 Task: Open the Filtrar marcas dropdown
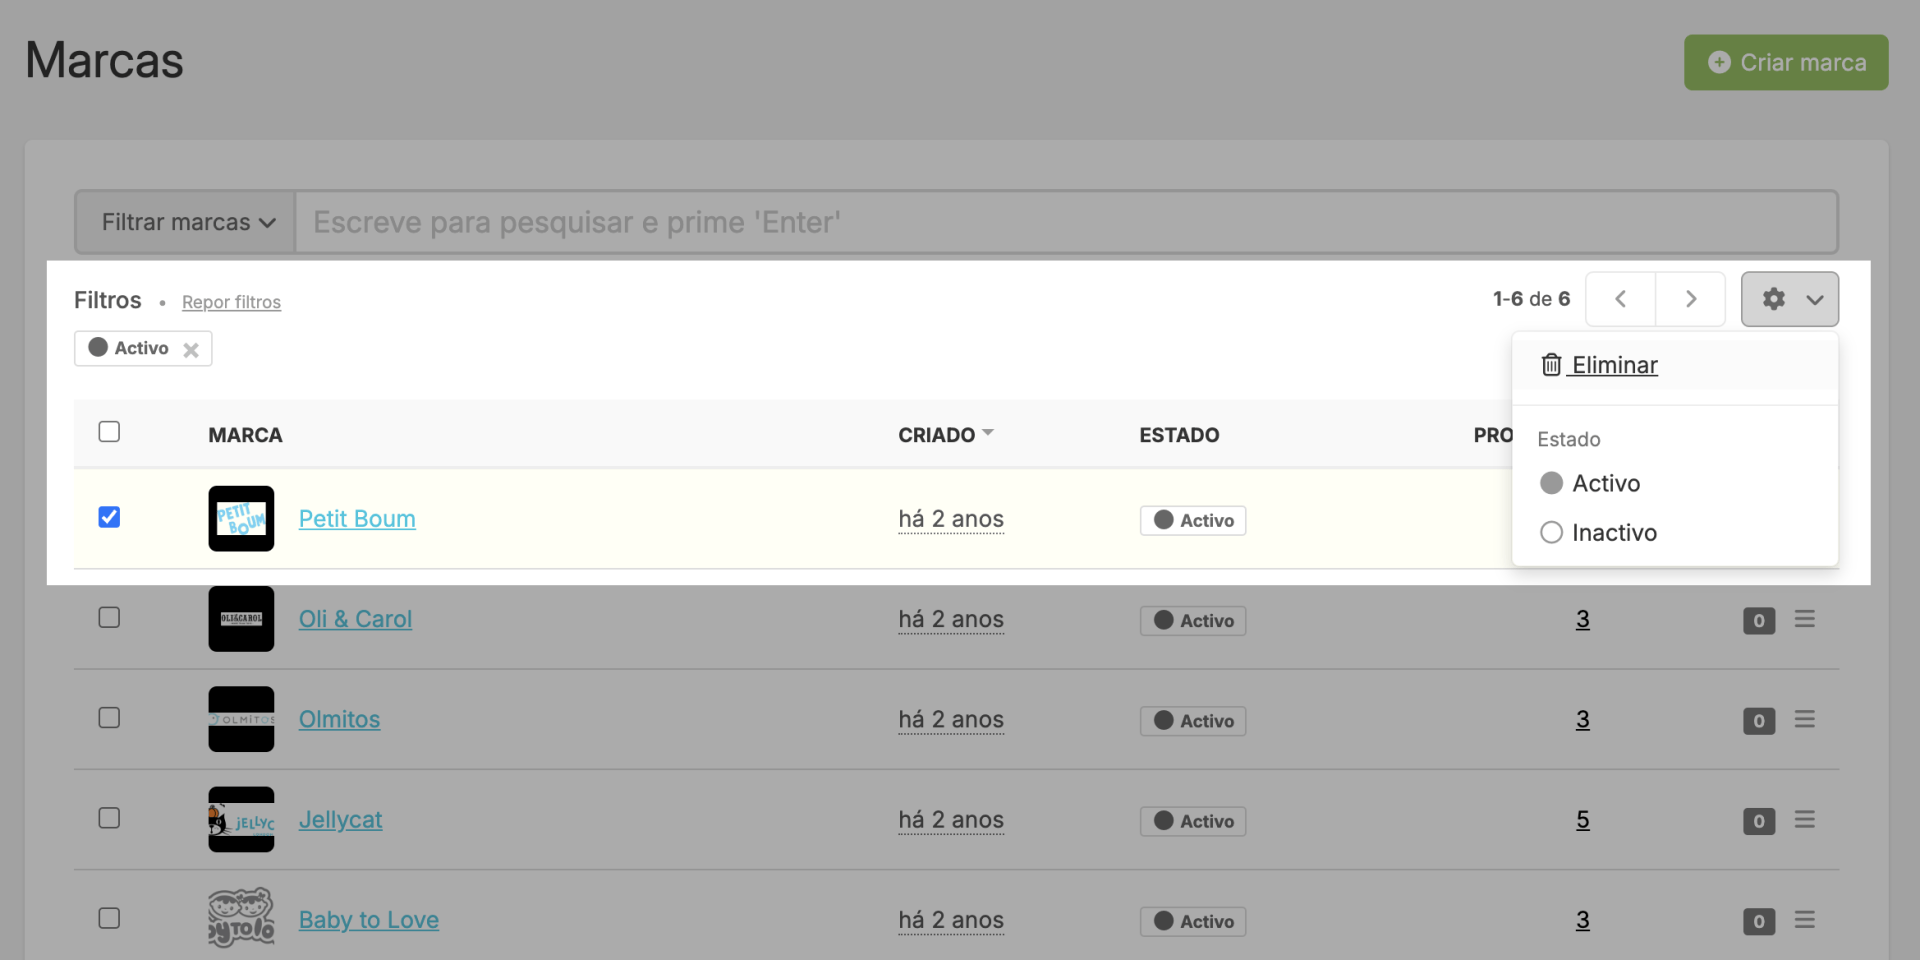click(x=186, y=222)
